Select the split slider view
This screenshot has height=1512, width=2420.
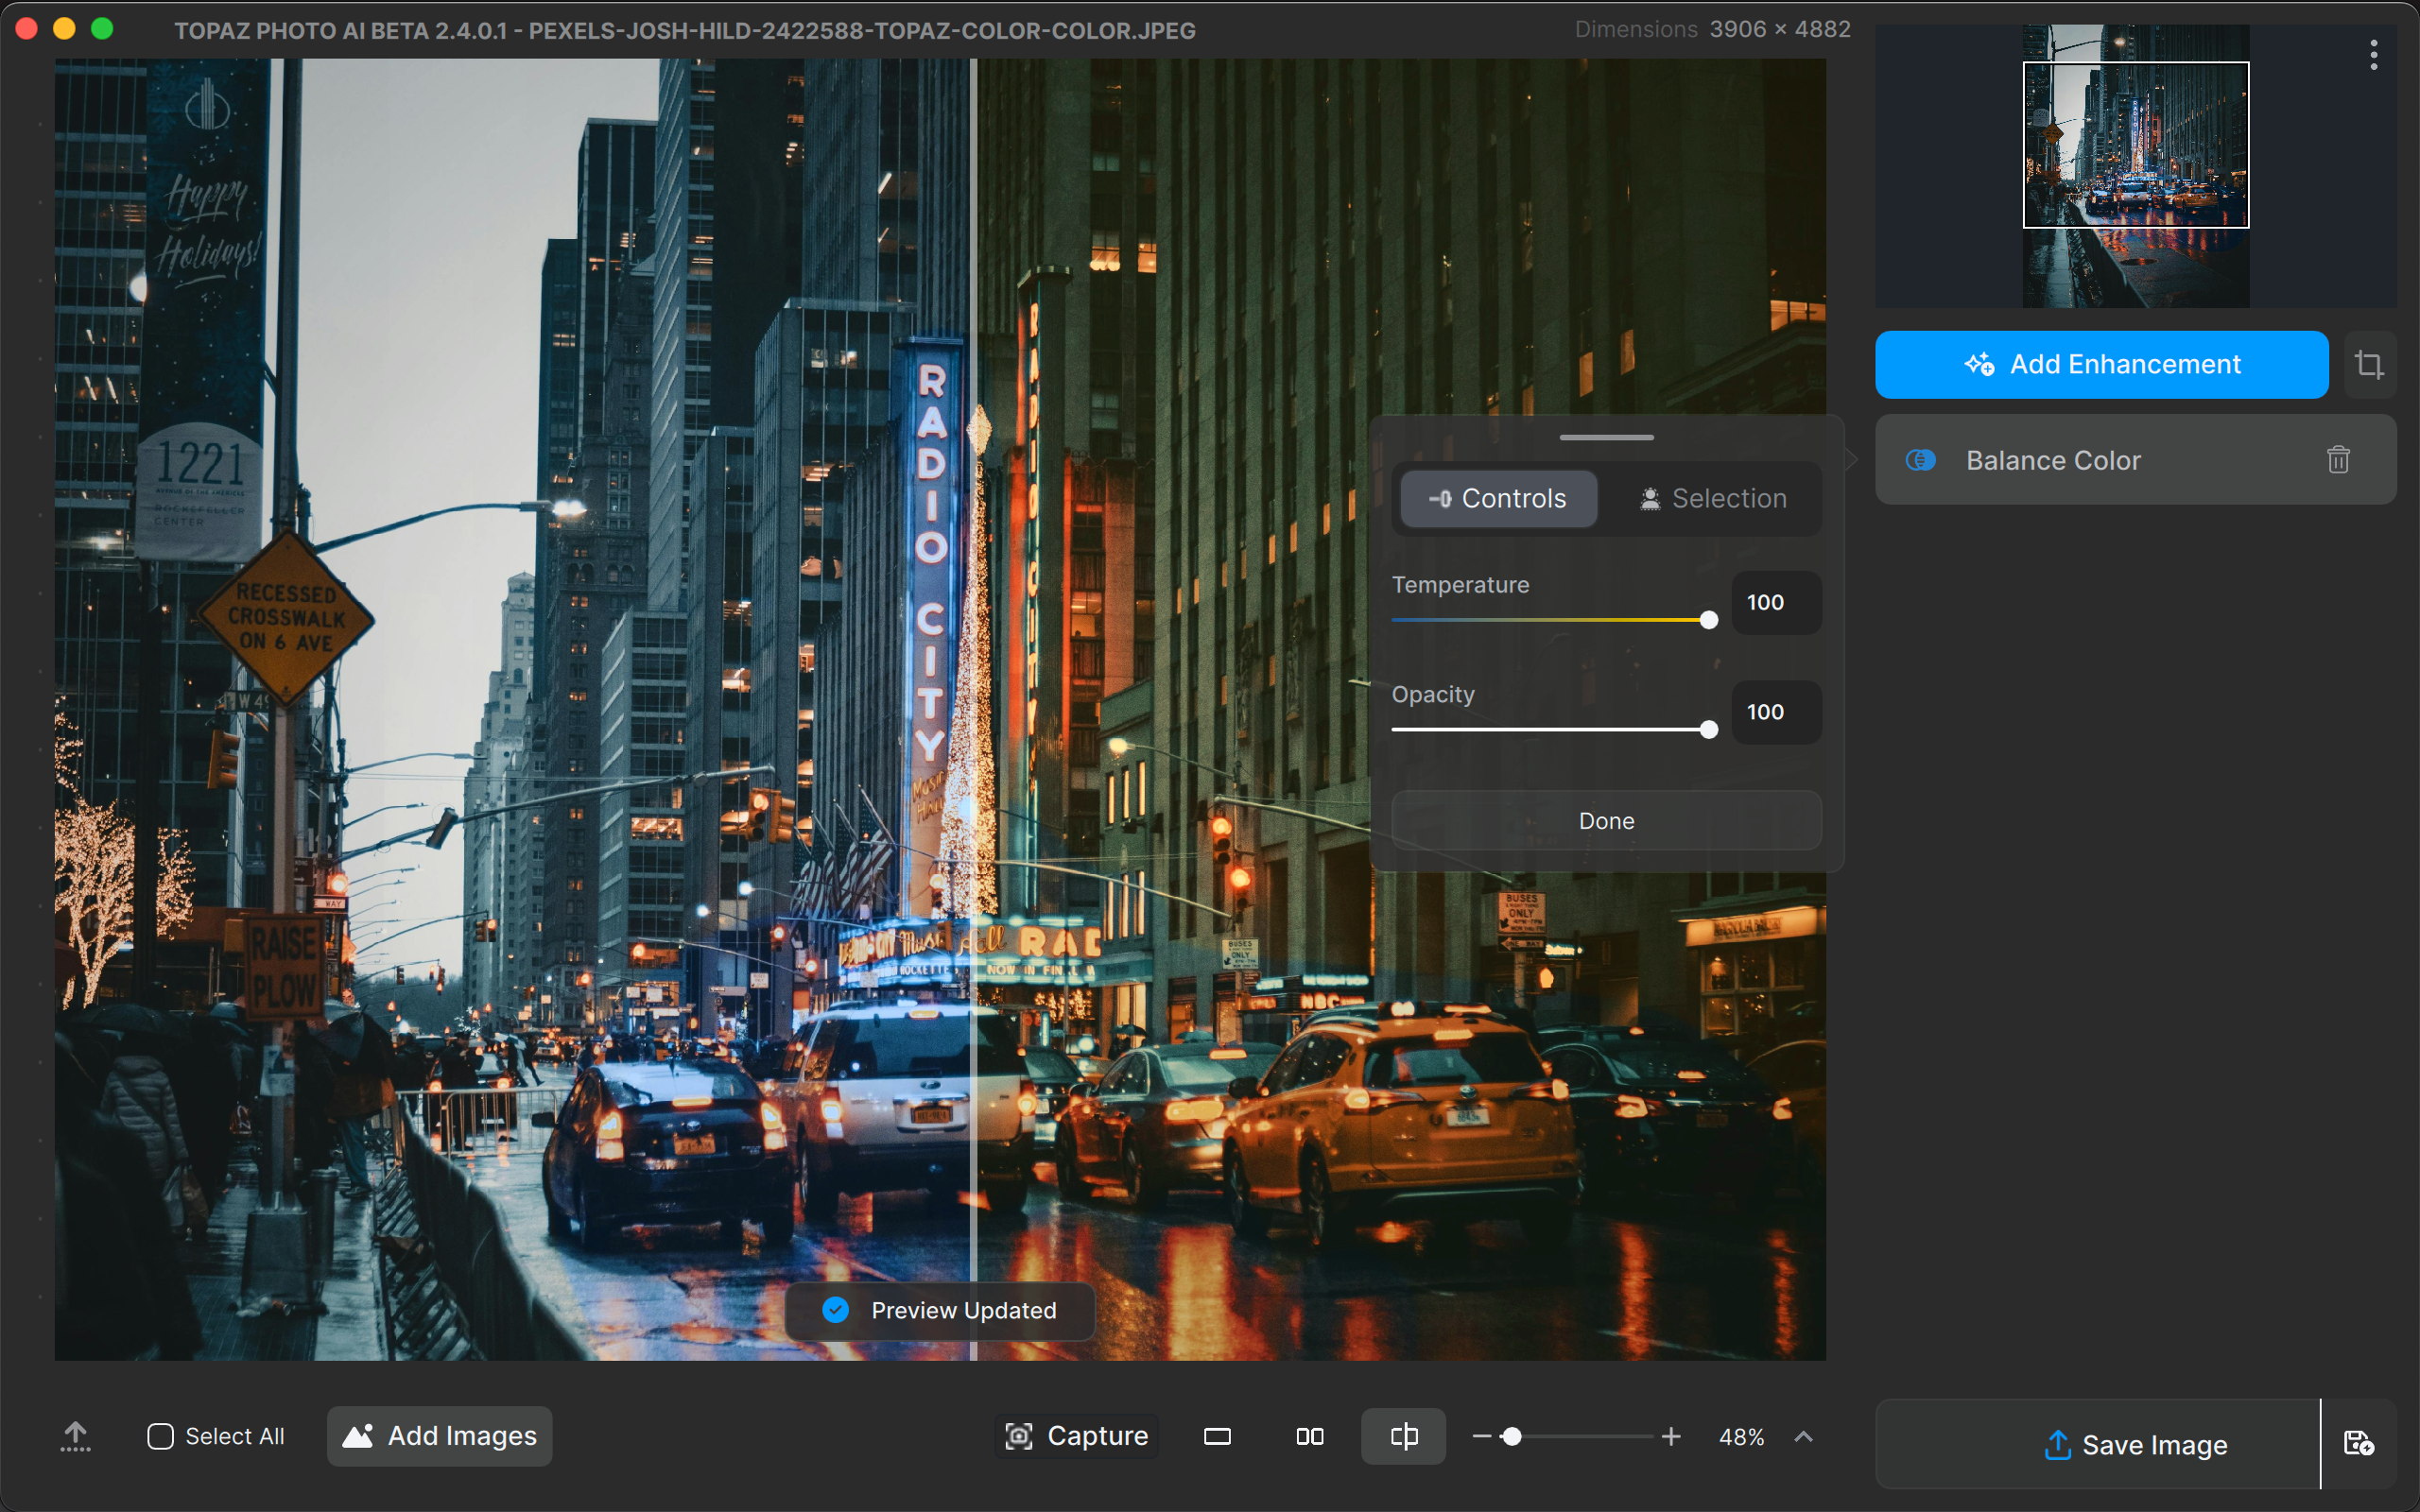[1403, 1436]
